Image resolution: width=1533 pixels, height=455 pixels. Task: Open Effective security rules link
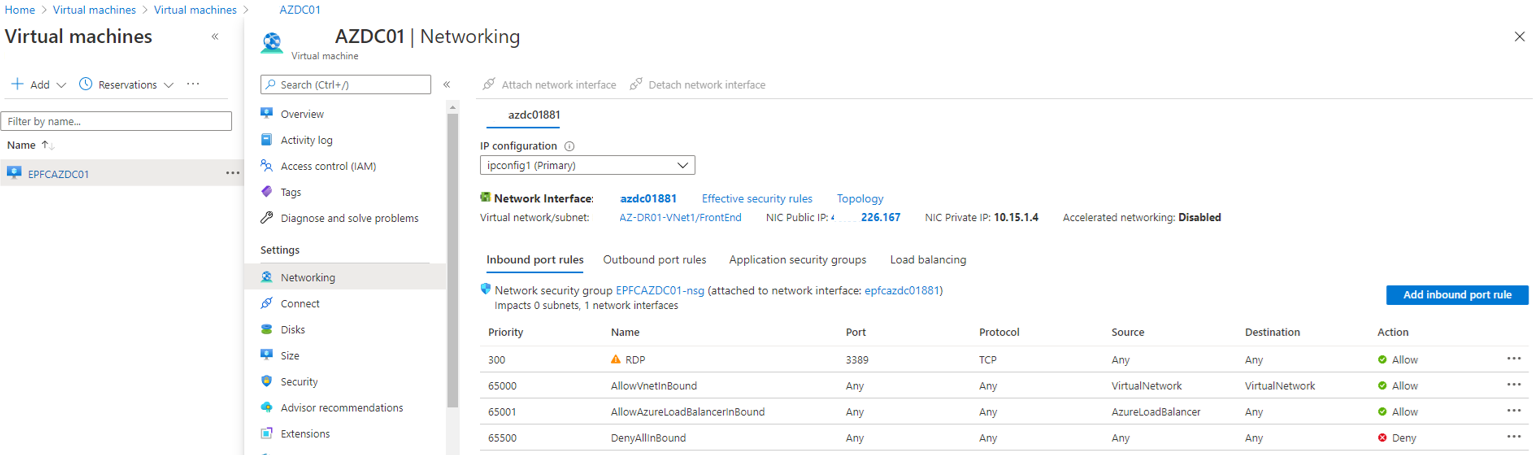click(757, 199)
